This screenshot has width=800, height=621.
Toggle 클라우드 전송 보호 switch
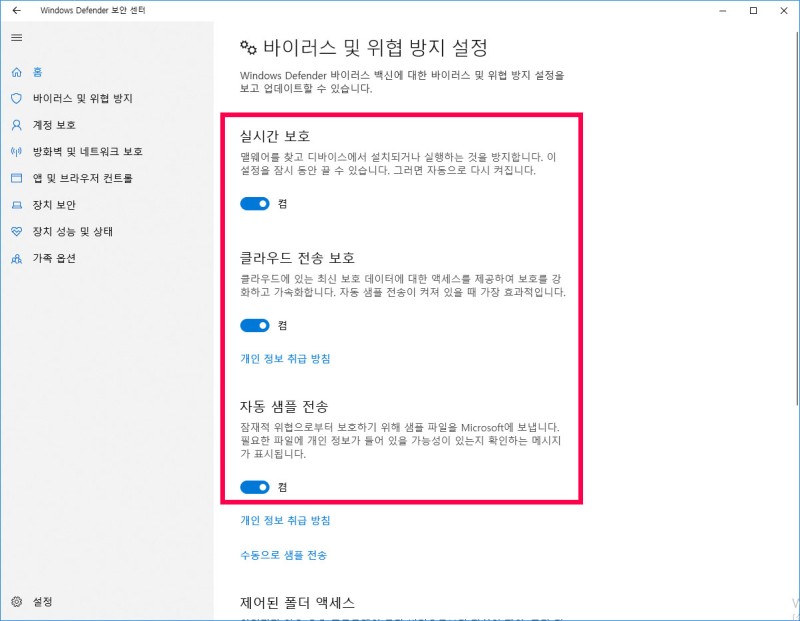255,325
